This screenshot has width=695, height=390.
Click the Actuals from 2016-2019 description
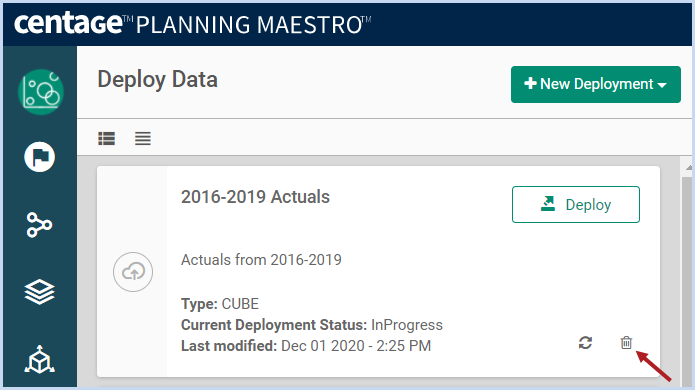(x=261, y=260)
